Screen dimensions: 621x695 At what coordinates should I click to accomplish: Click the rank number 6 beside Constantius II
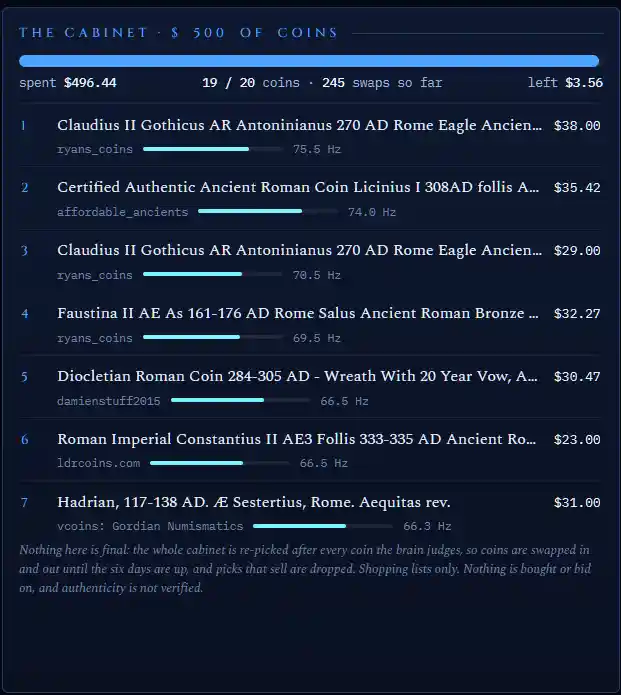click(24, 439)
